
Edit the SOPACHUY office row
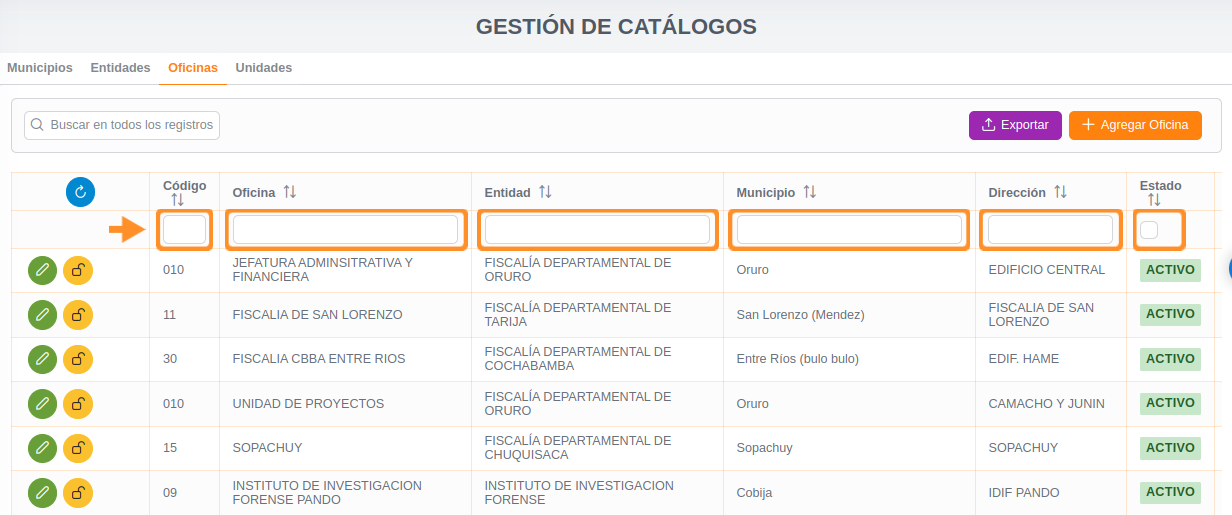42,448
